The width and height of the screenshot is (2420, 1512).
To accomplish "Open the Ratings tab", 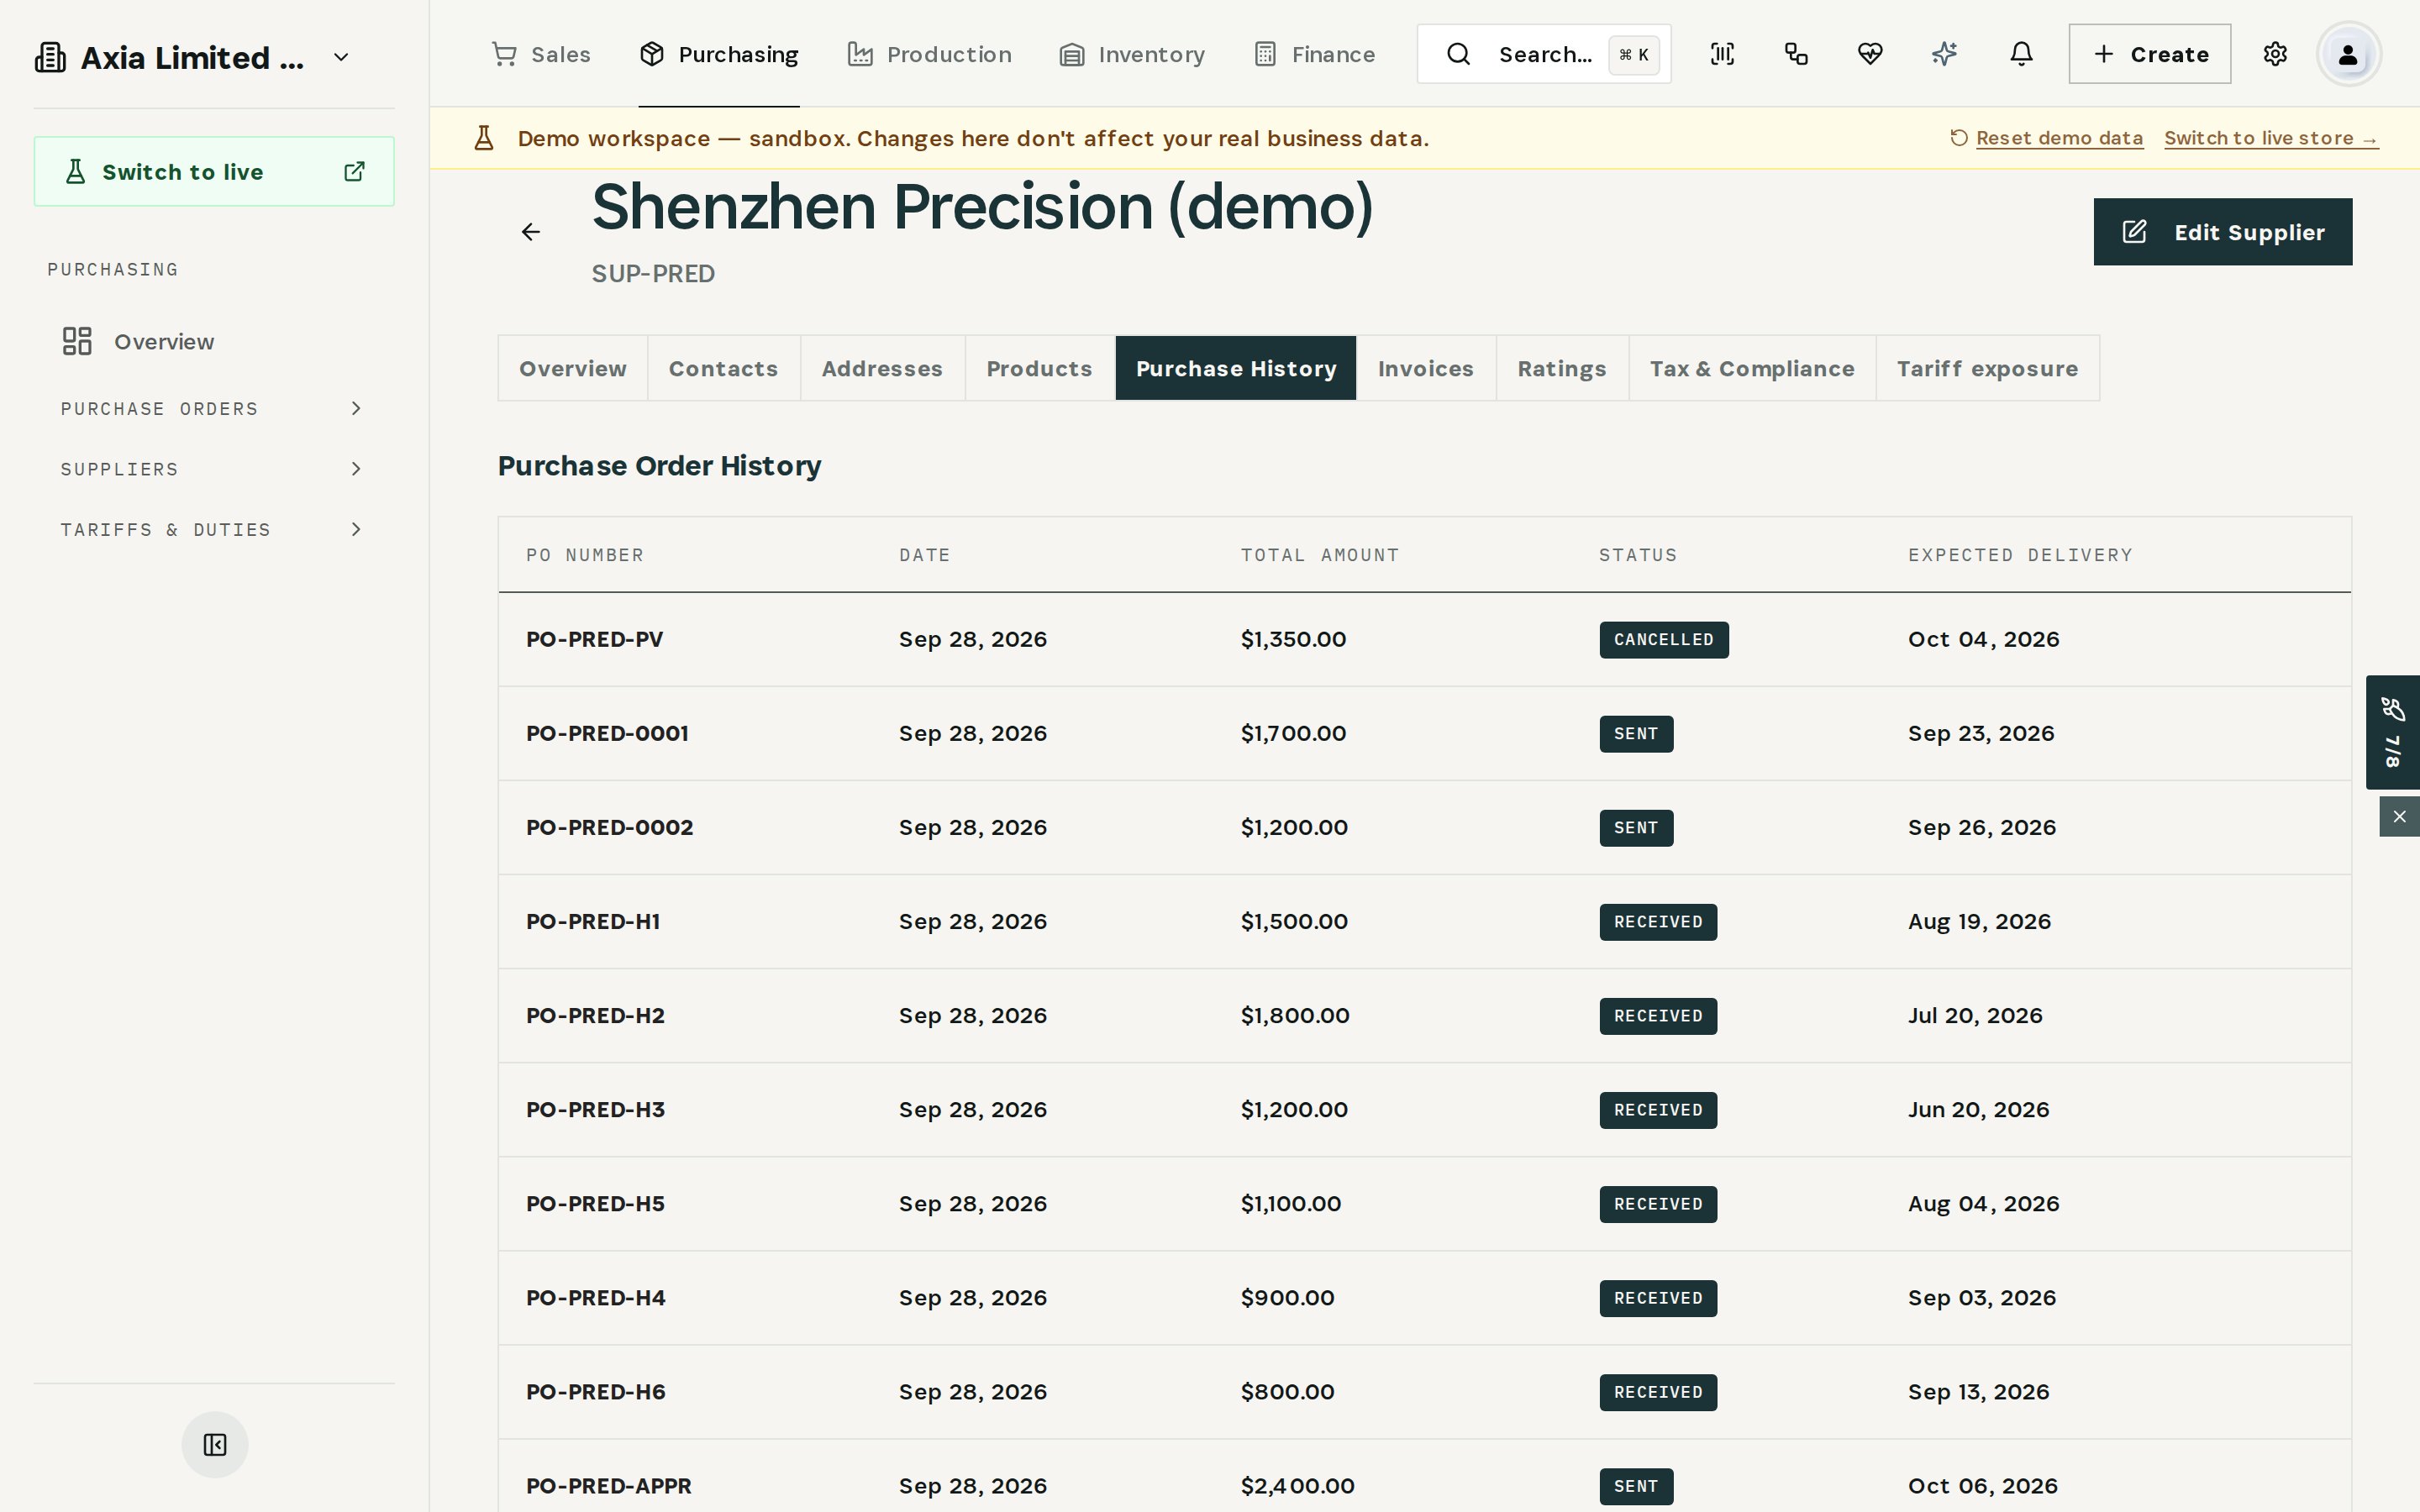I will click(x=1562, y=368).
